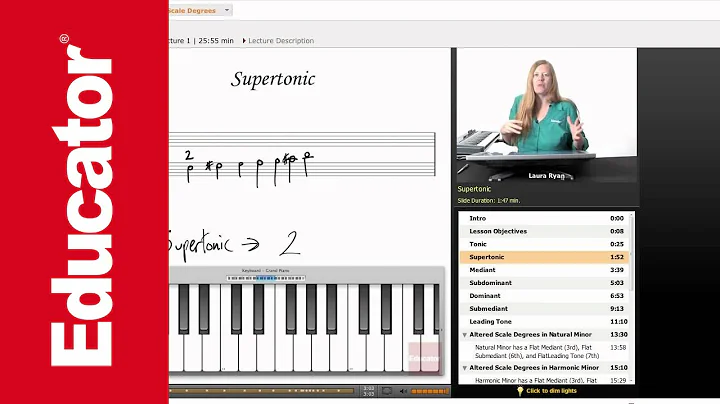This screenshot has width=720, height=404.
Task: Click the 'Supertonic' slide title heading
Action: tap(273, 79)
